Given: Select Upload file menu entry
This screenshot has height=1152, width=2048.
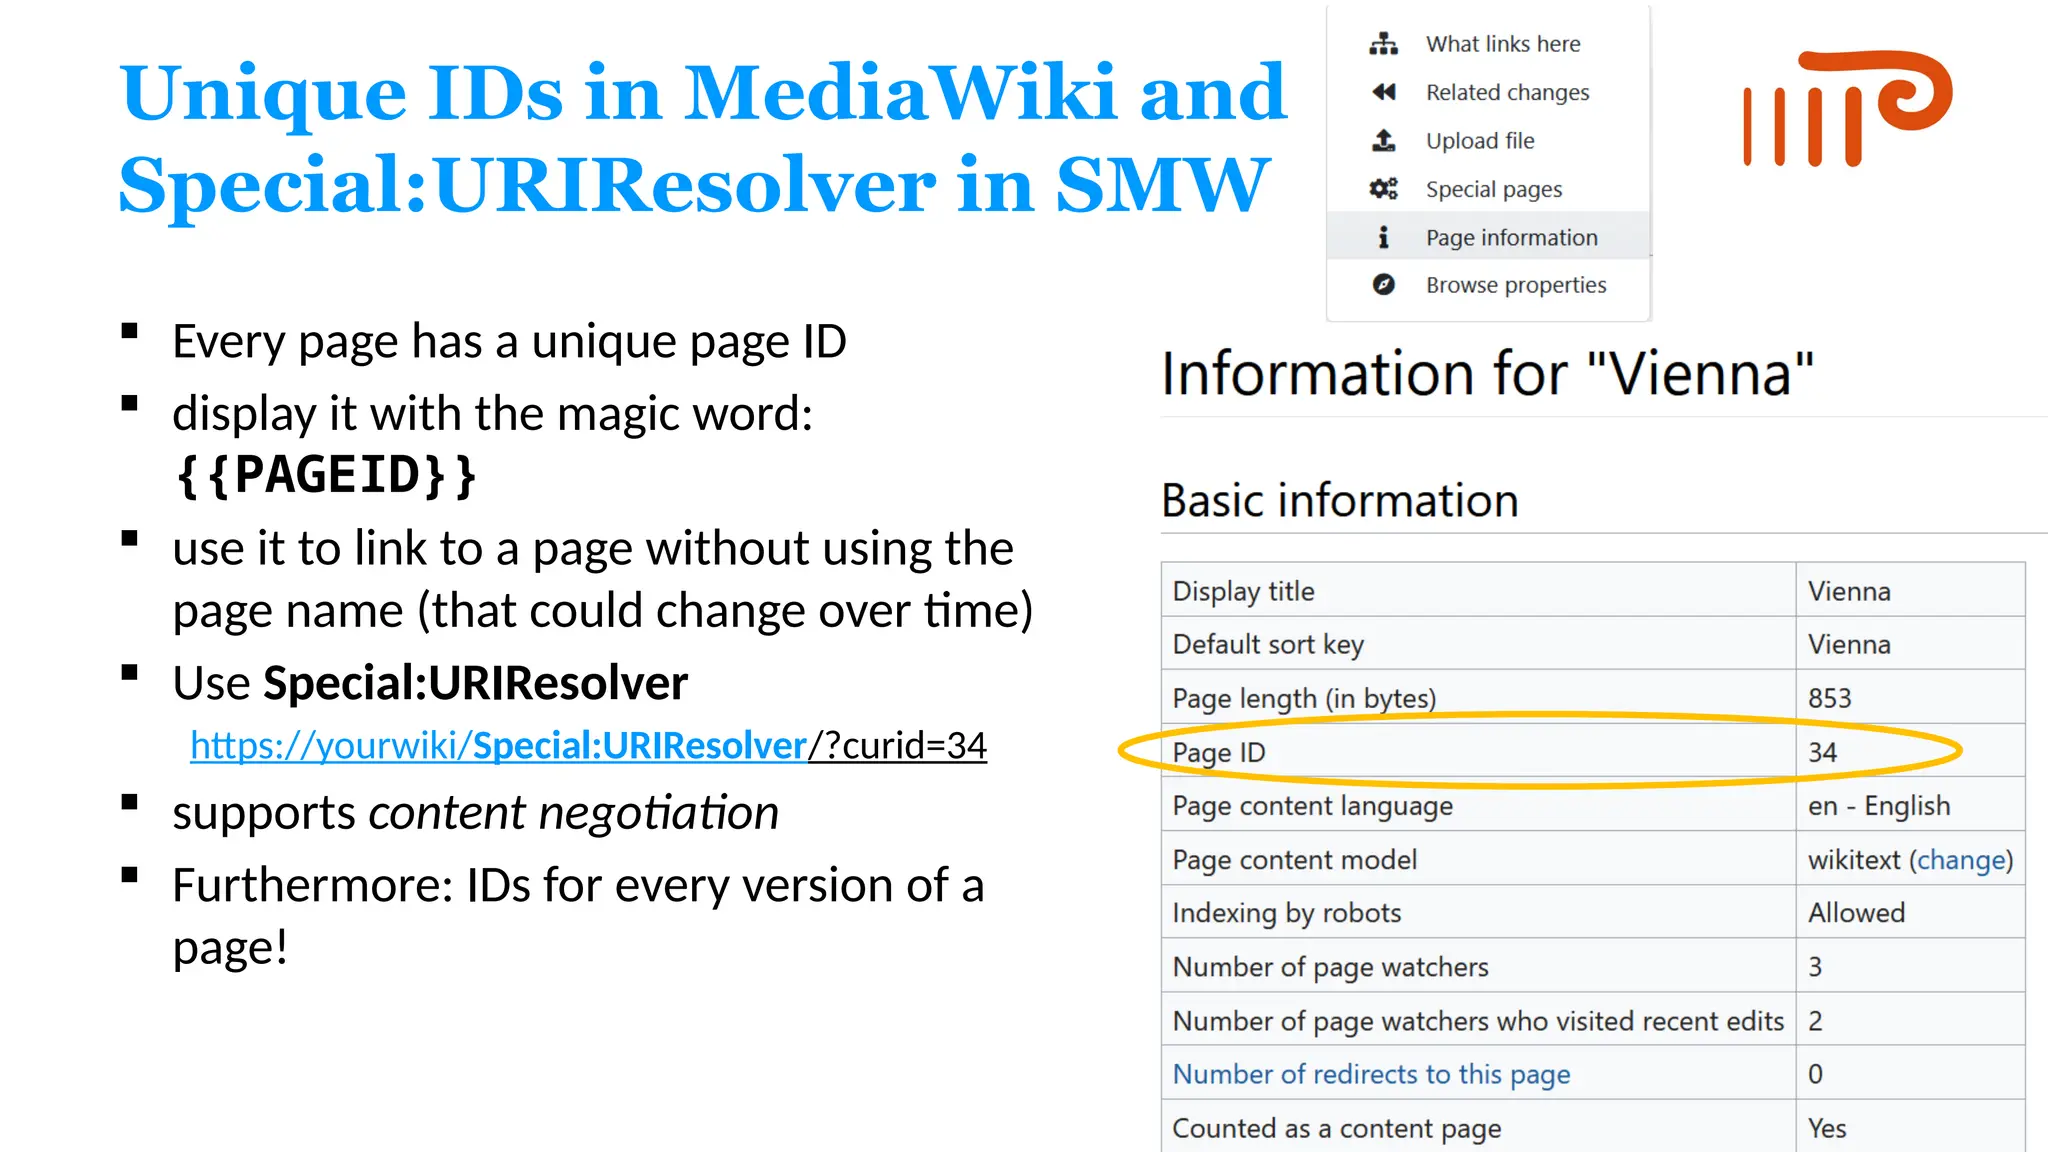Looking at the screenshot, I should click(1488, 140).
